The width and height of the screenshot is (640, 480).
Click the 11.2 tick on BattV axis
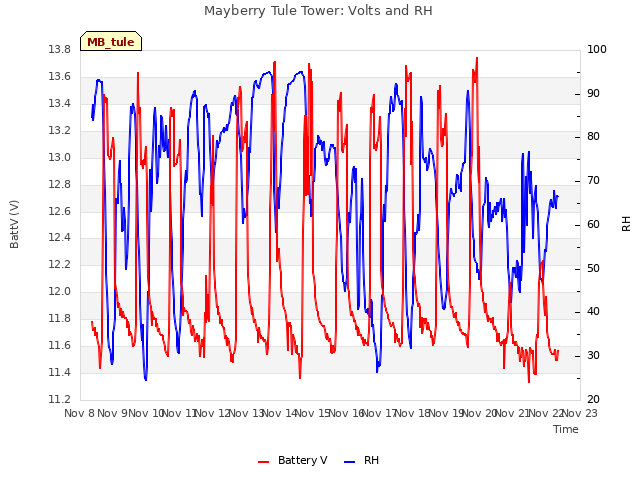click(x=59, y=399)
